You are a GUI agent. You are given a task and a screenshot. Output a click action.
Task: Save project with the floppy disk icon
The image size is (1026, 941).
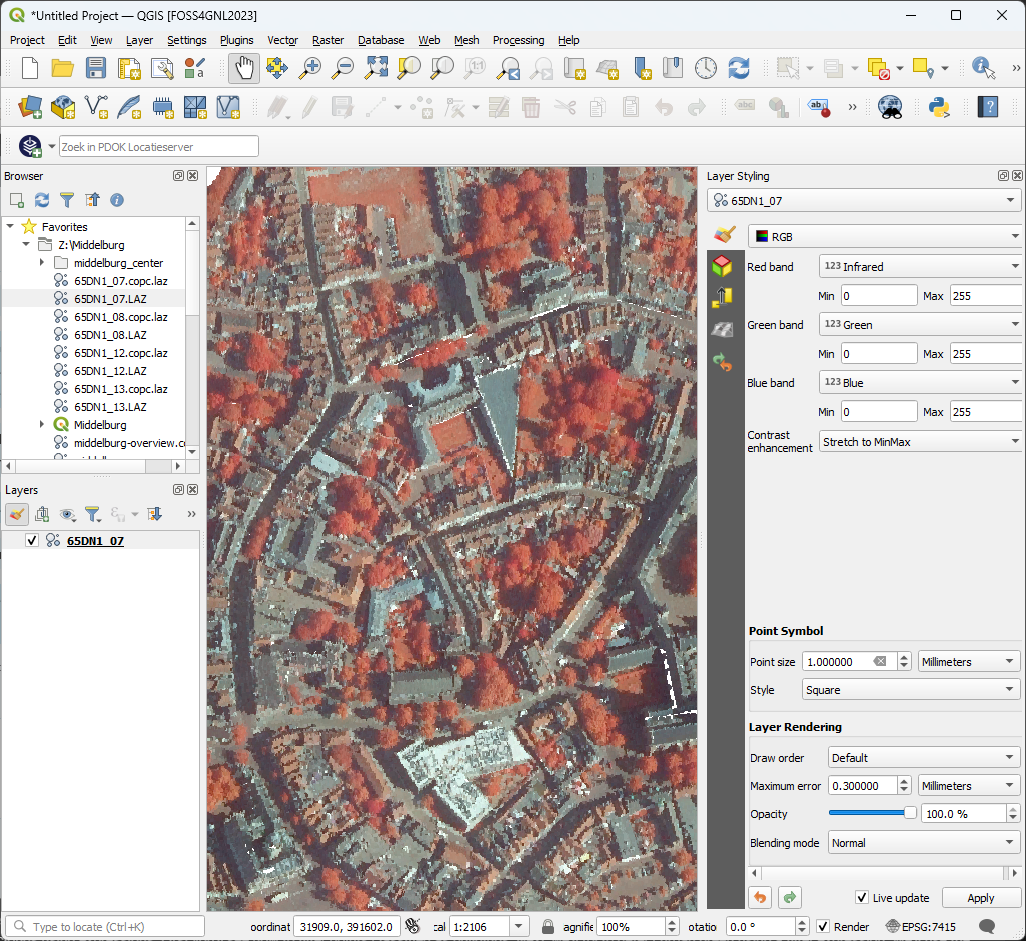point(96,68)
